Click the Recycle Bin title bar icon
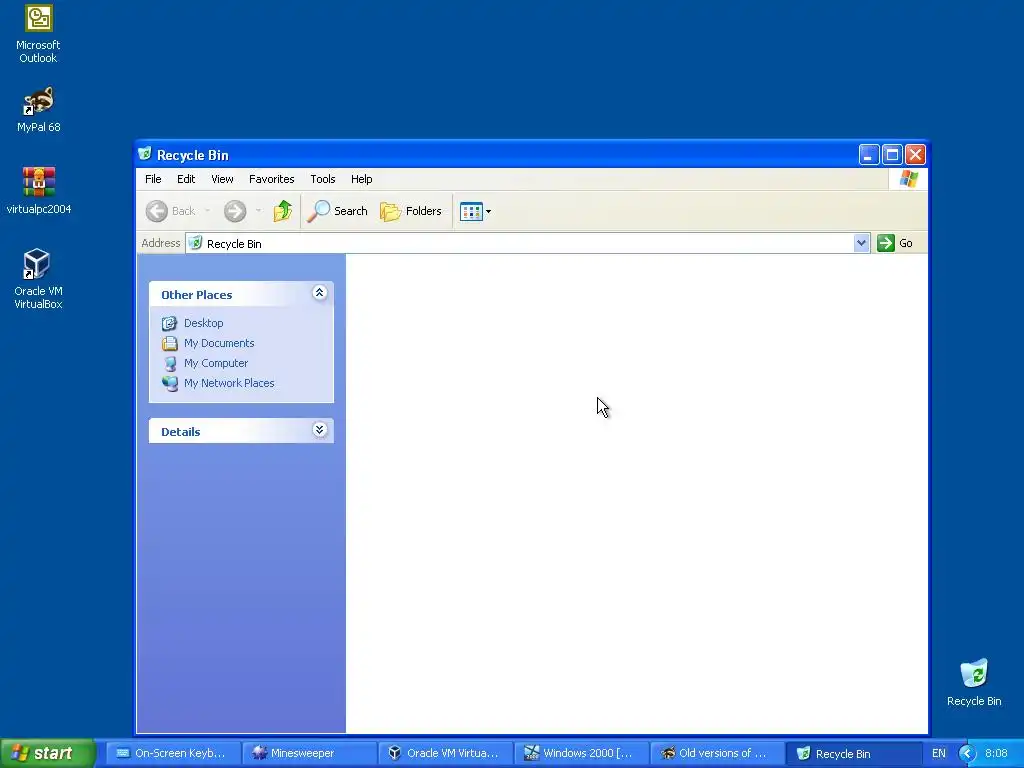 [x=145, y=154]
